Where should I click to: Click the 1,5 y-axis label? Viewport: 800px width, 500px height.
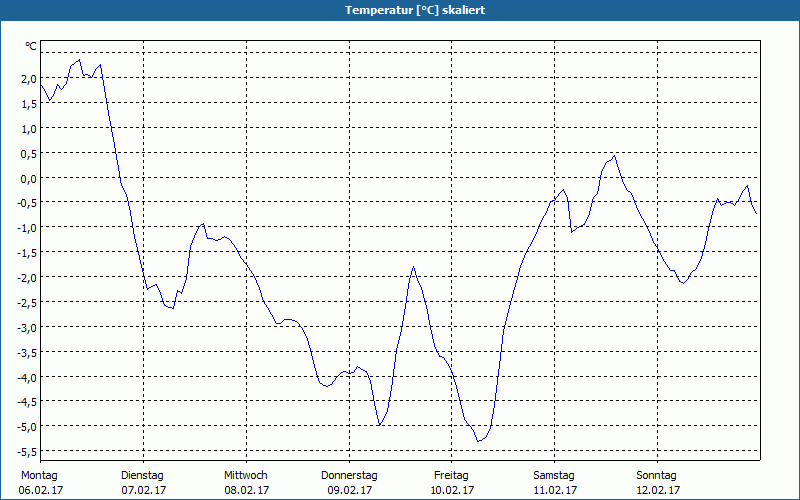coord(29,104)
